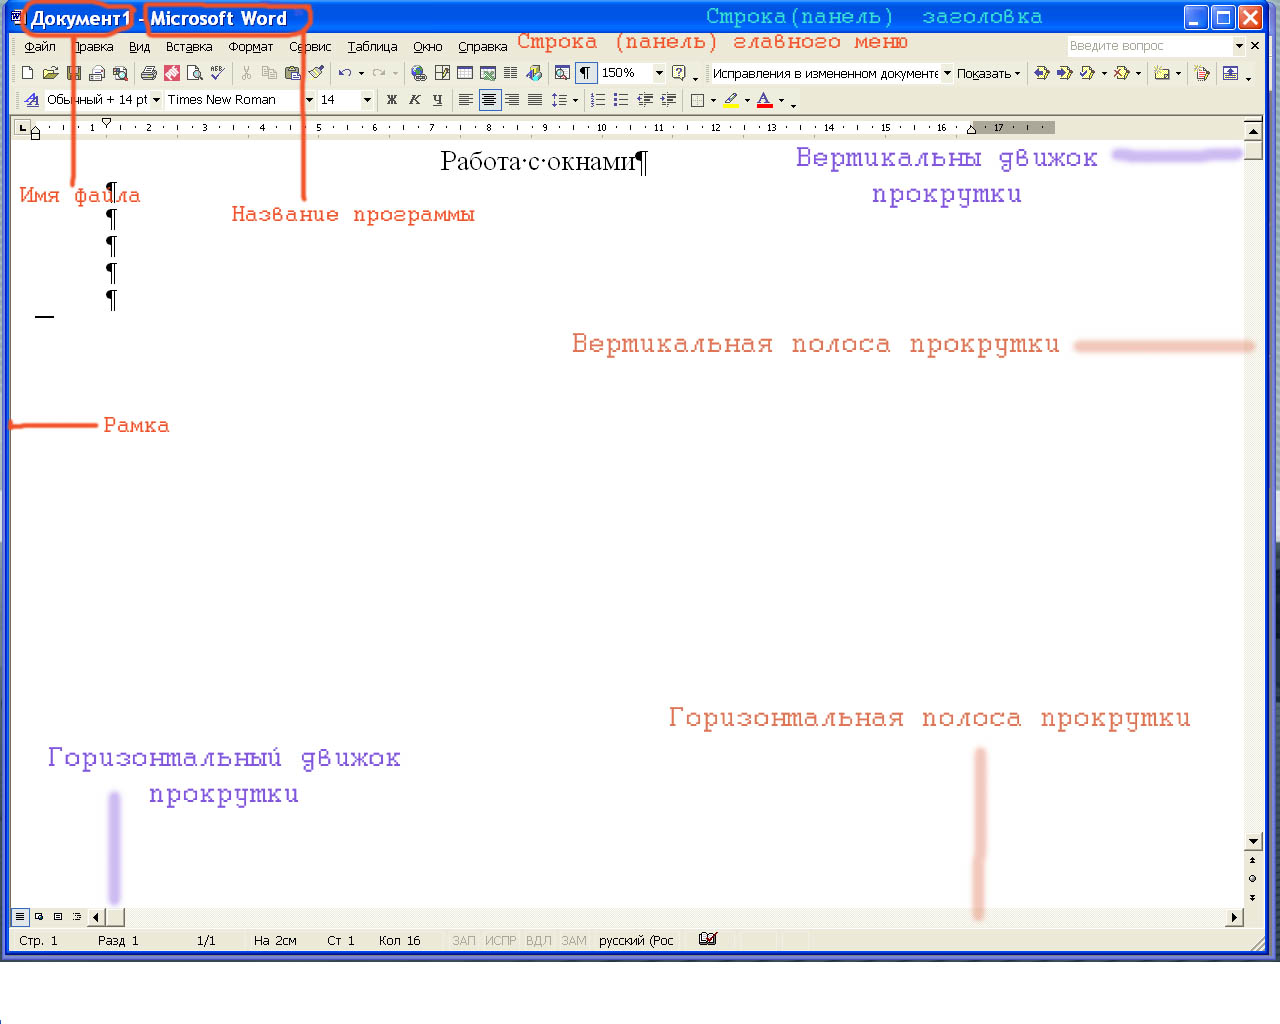
Task: Open the Вид menu
Action: 139,46
